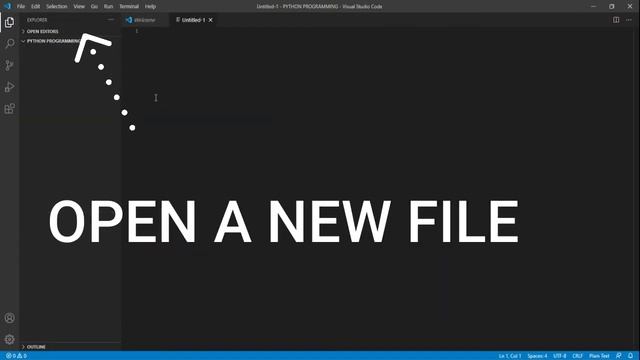Image resolution: width=640 pixels, height=360 pixels.
Task: Open the Search view icon
Action: point(9,43)
